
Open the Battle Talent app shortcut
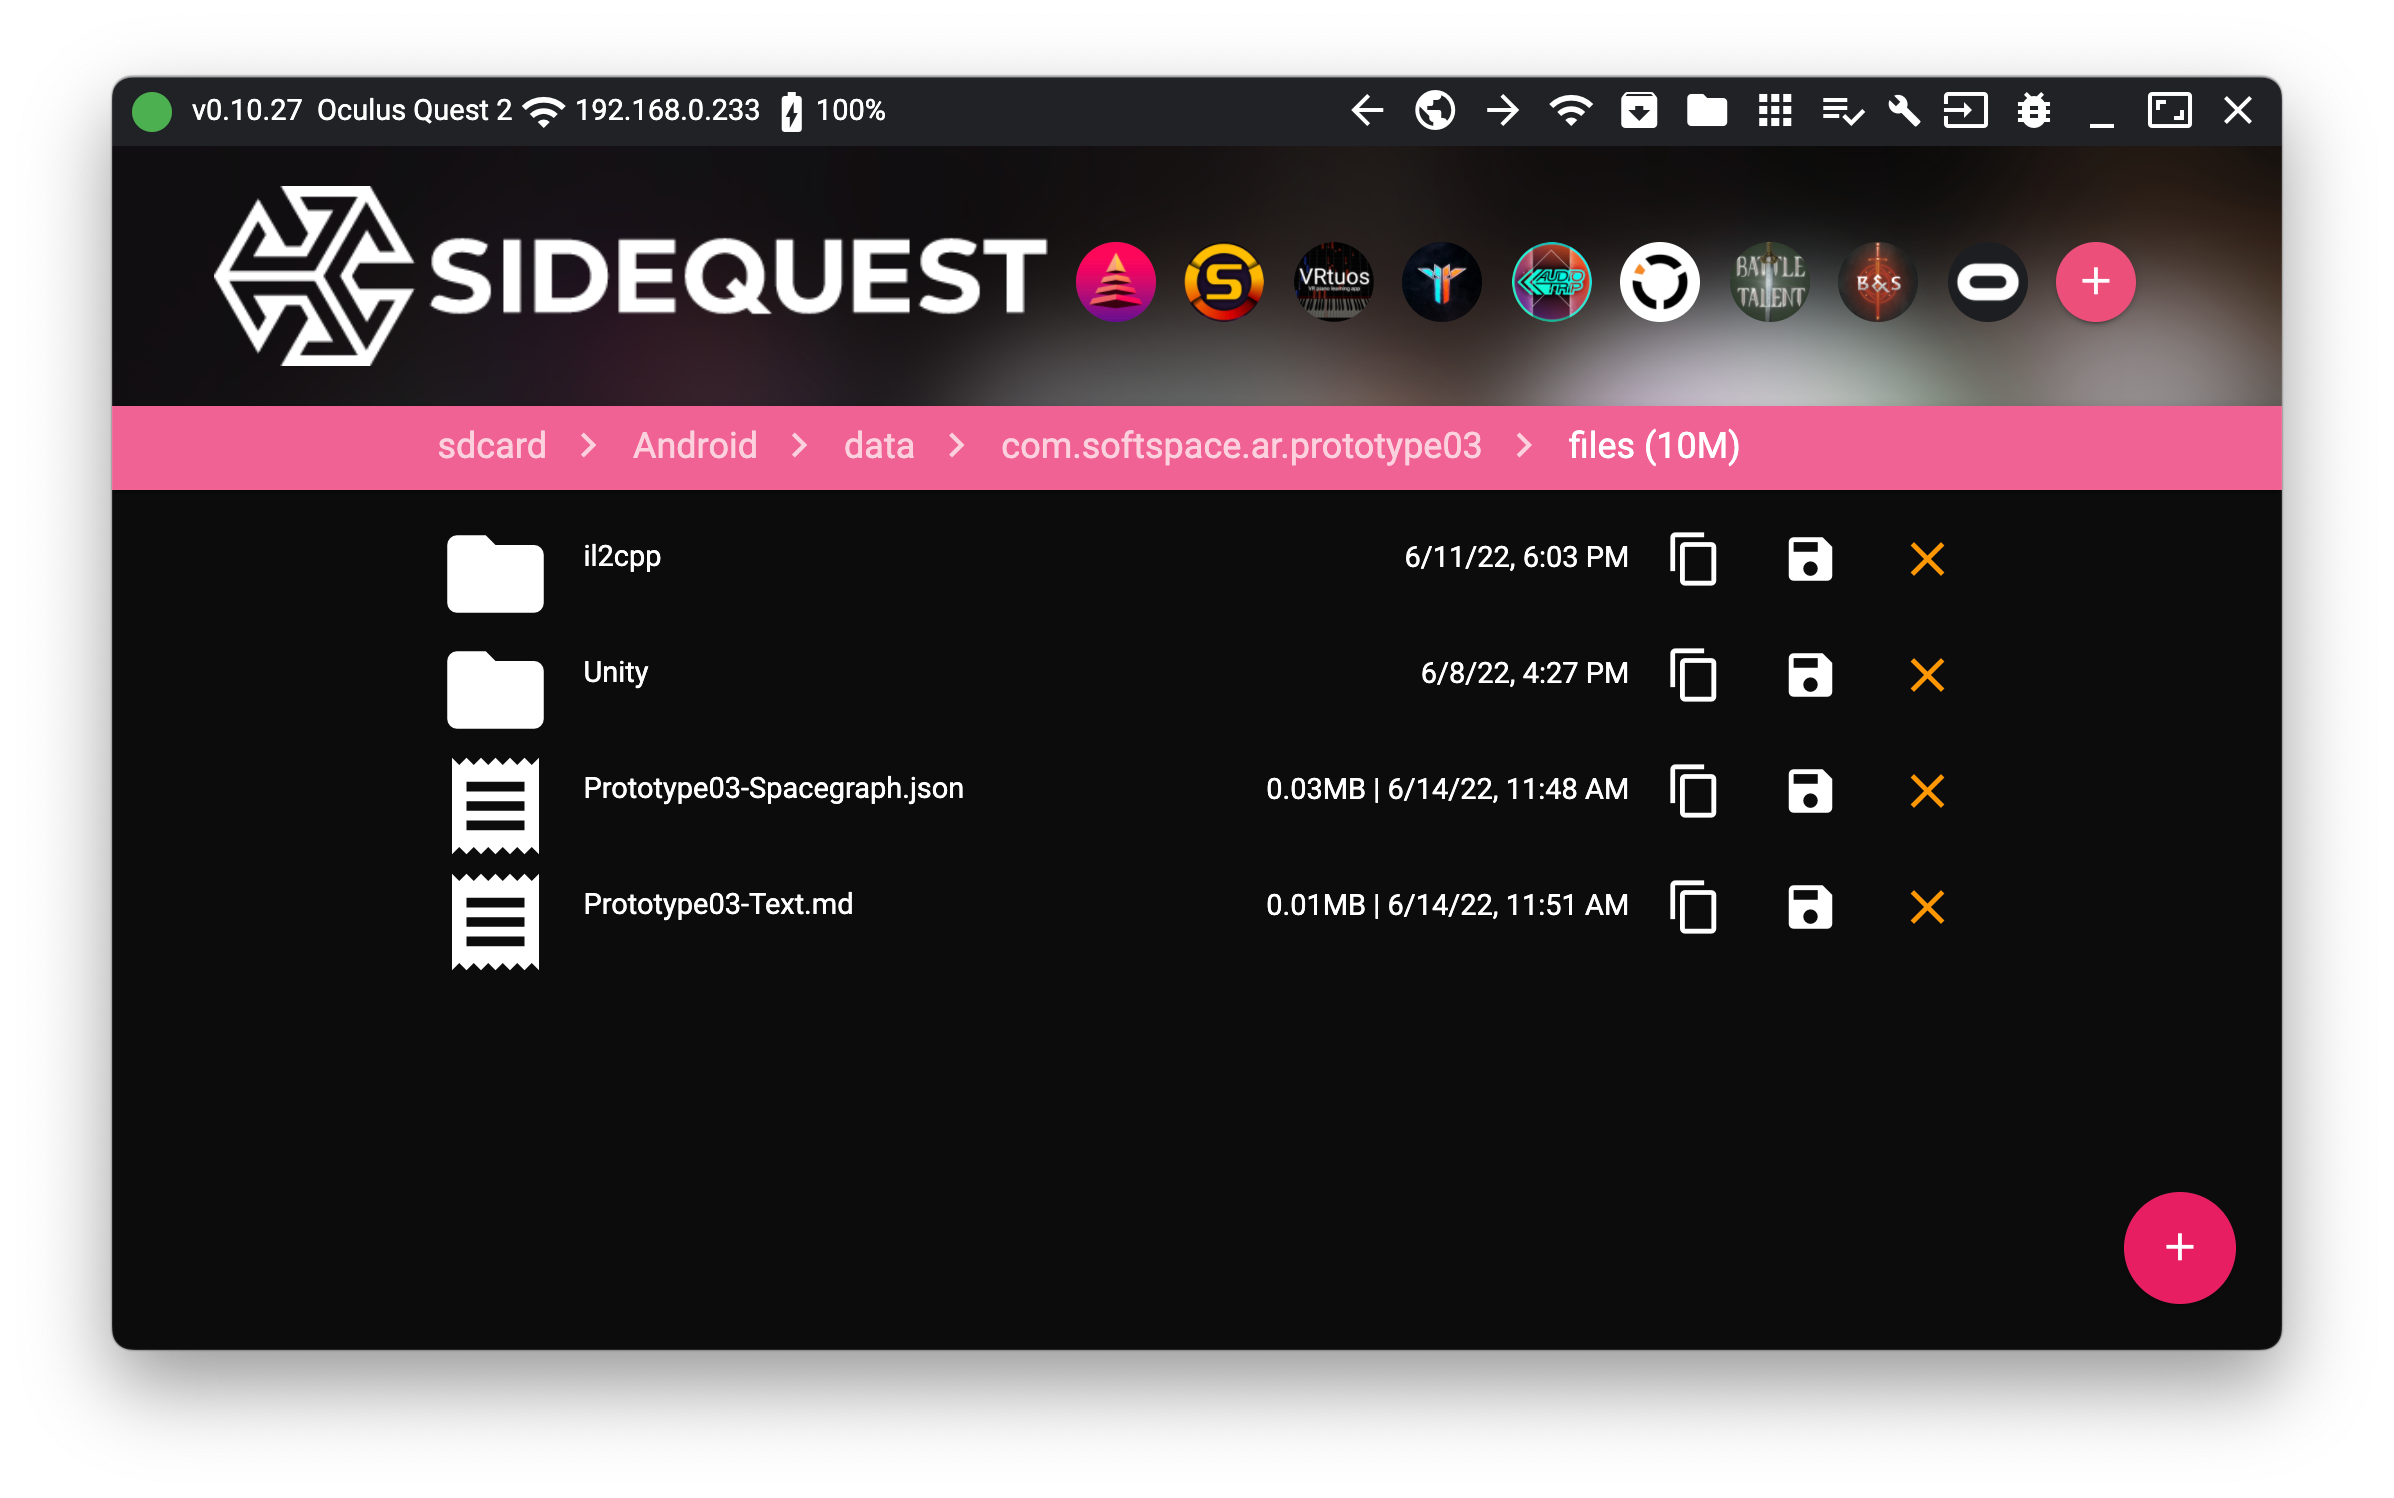pyautogui.click(x=1769, y=282)
